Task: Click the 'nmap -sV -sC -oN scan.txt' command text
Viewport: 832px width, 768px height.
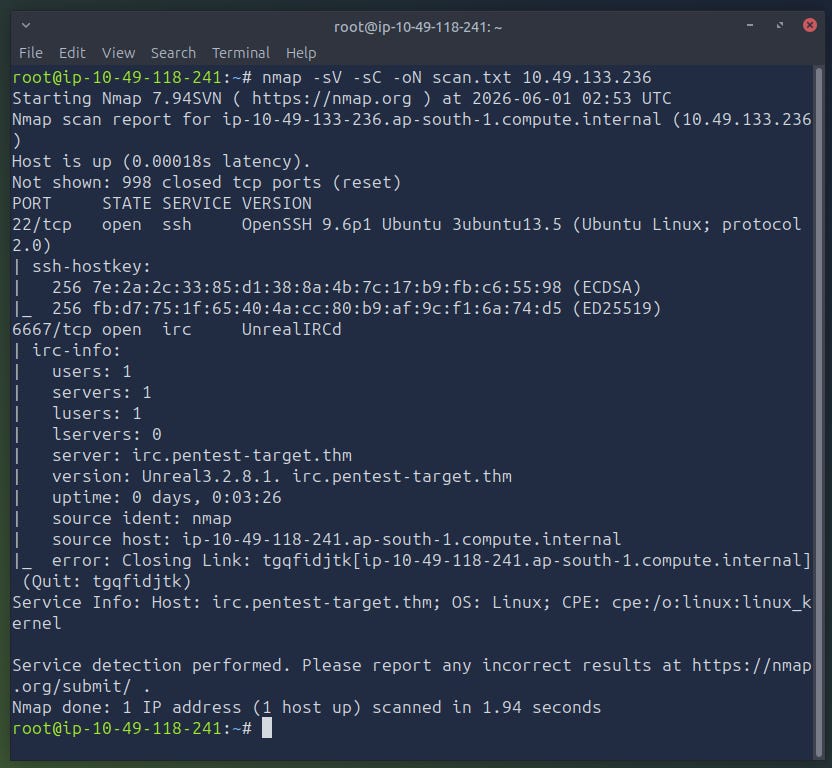Action: (x=387, y=77)
